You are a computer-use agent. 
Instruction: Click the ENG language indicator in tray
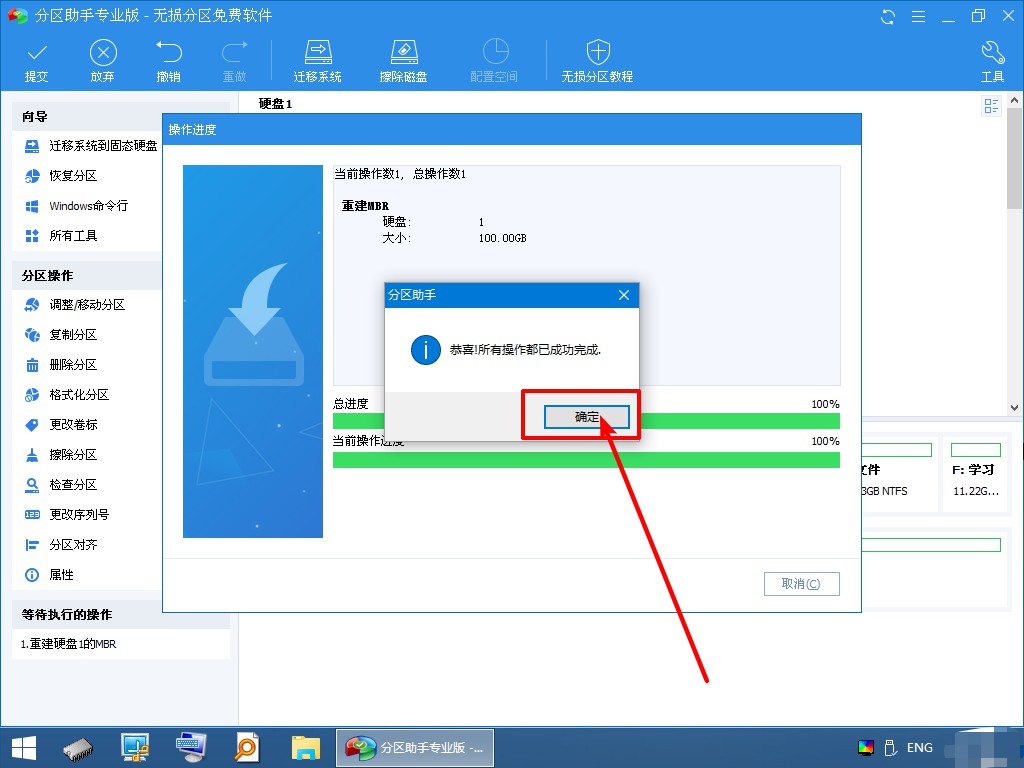click(920, 748)
